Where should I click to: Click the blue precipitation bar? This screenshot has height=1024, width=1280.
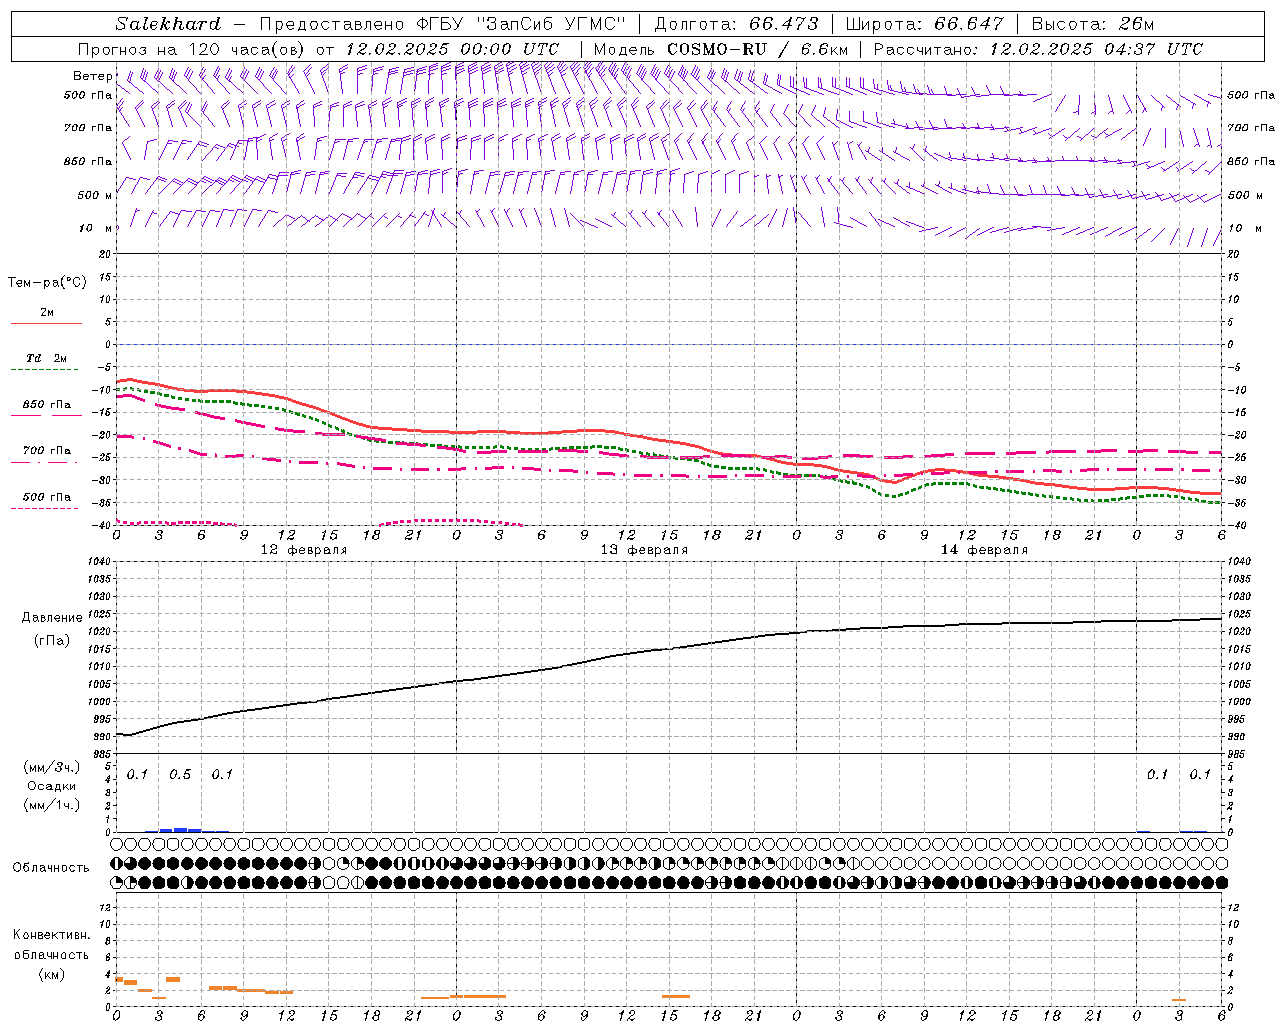(x=181, y=829)
